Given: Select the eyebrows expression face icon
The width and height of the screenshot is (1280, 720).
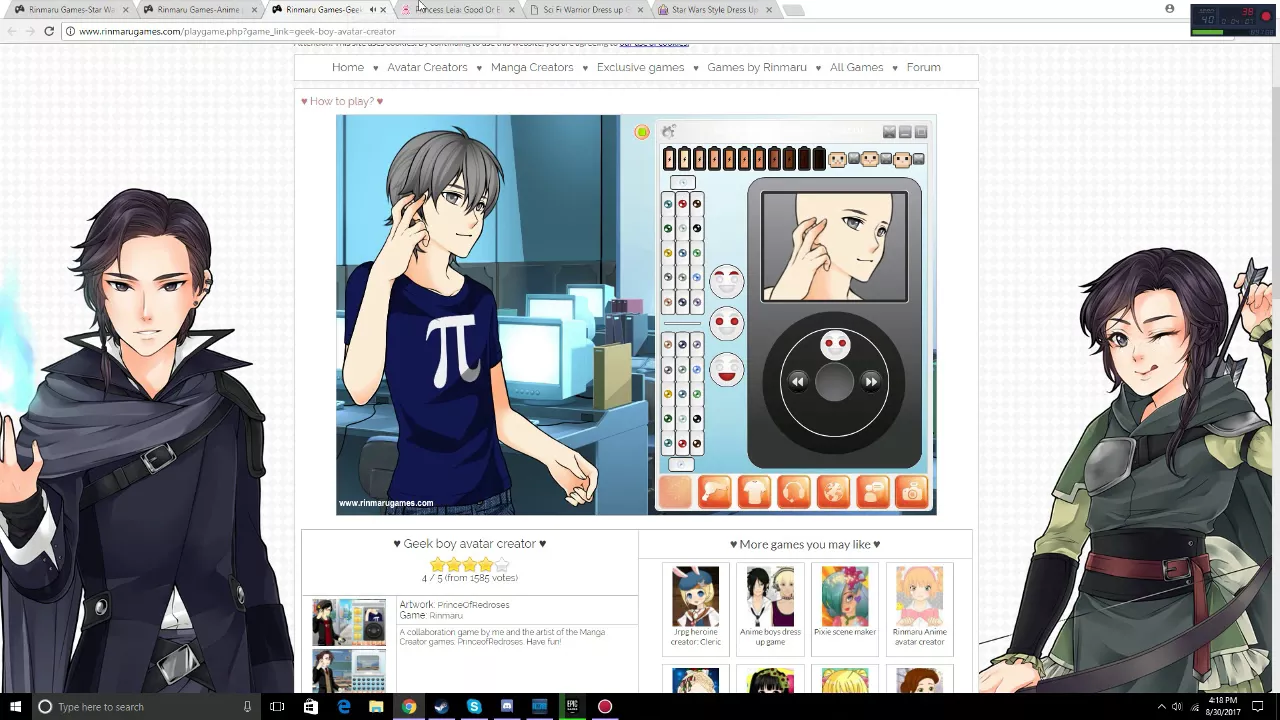Looking at the screenshot, I should (727, 280).
